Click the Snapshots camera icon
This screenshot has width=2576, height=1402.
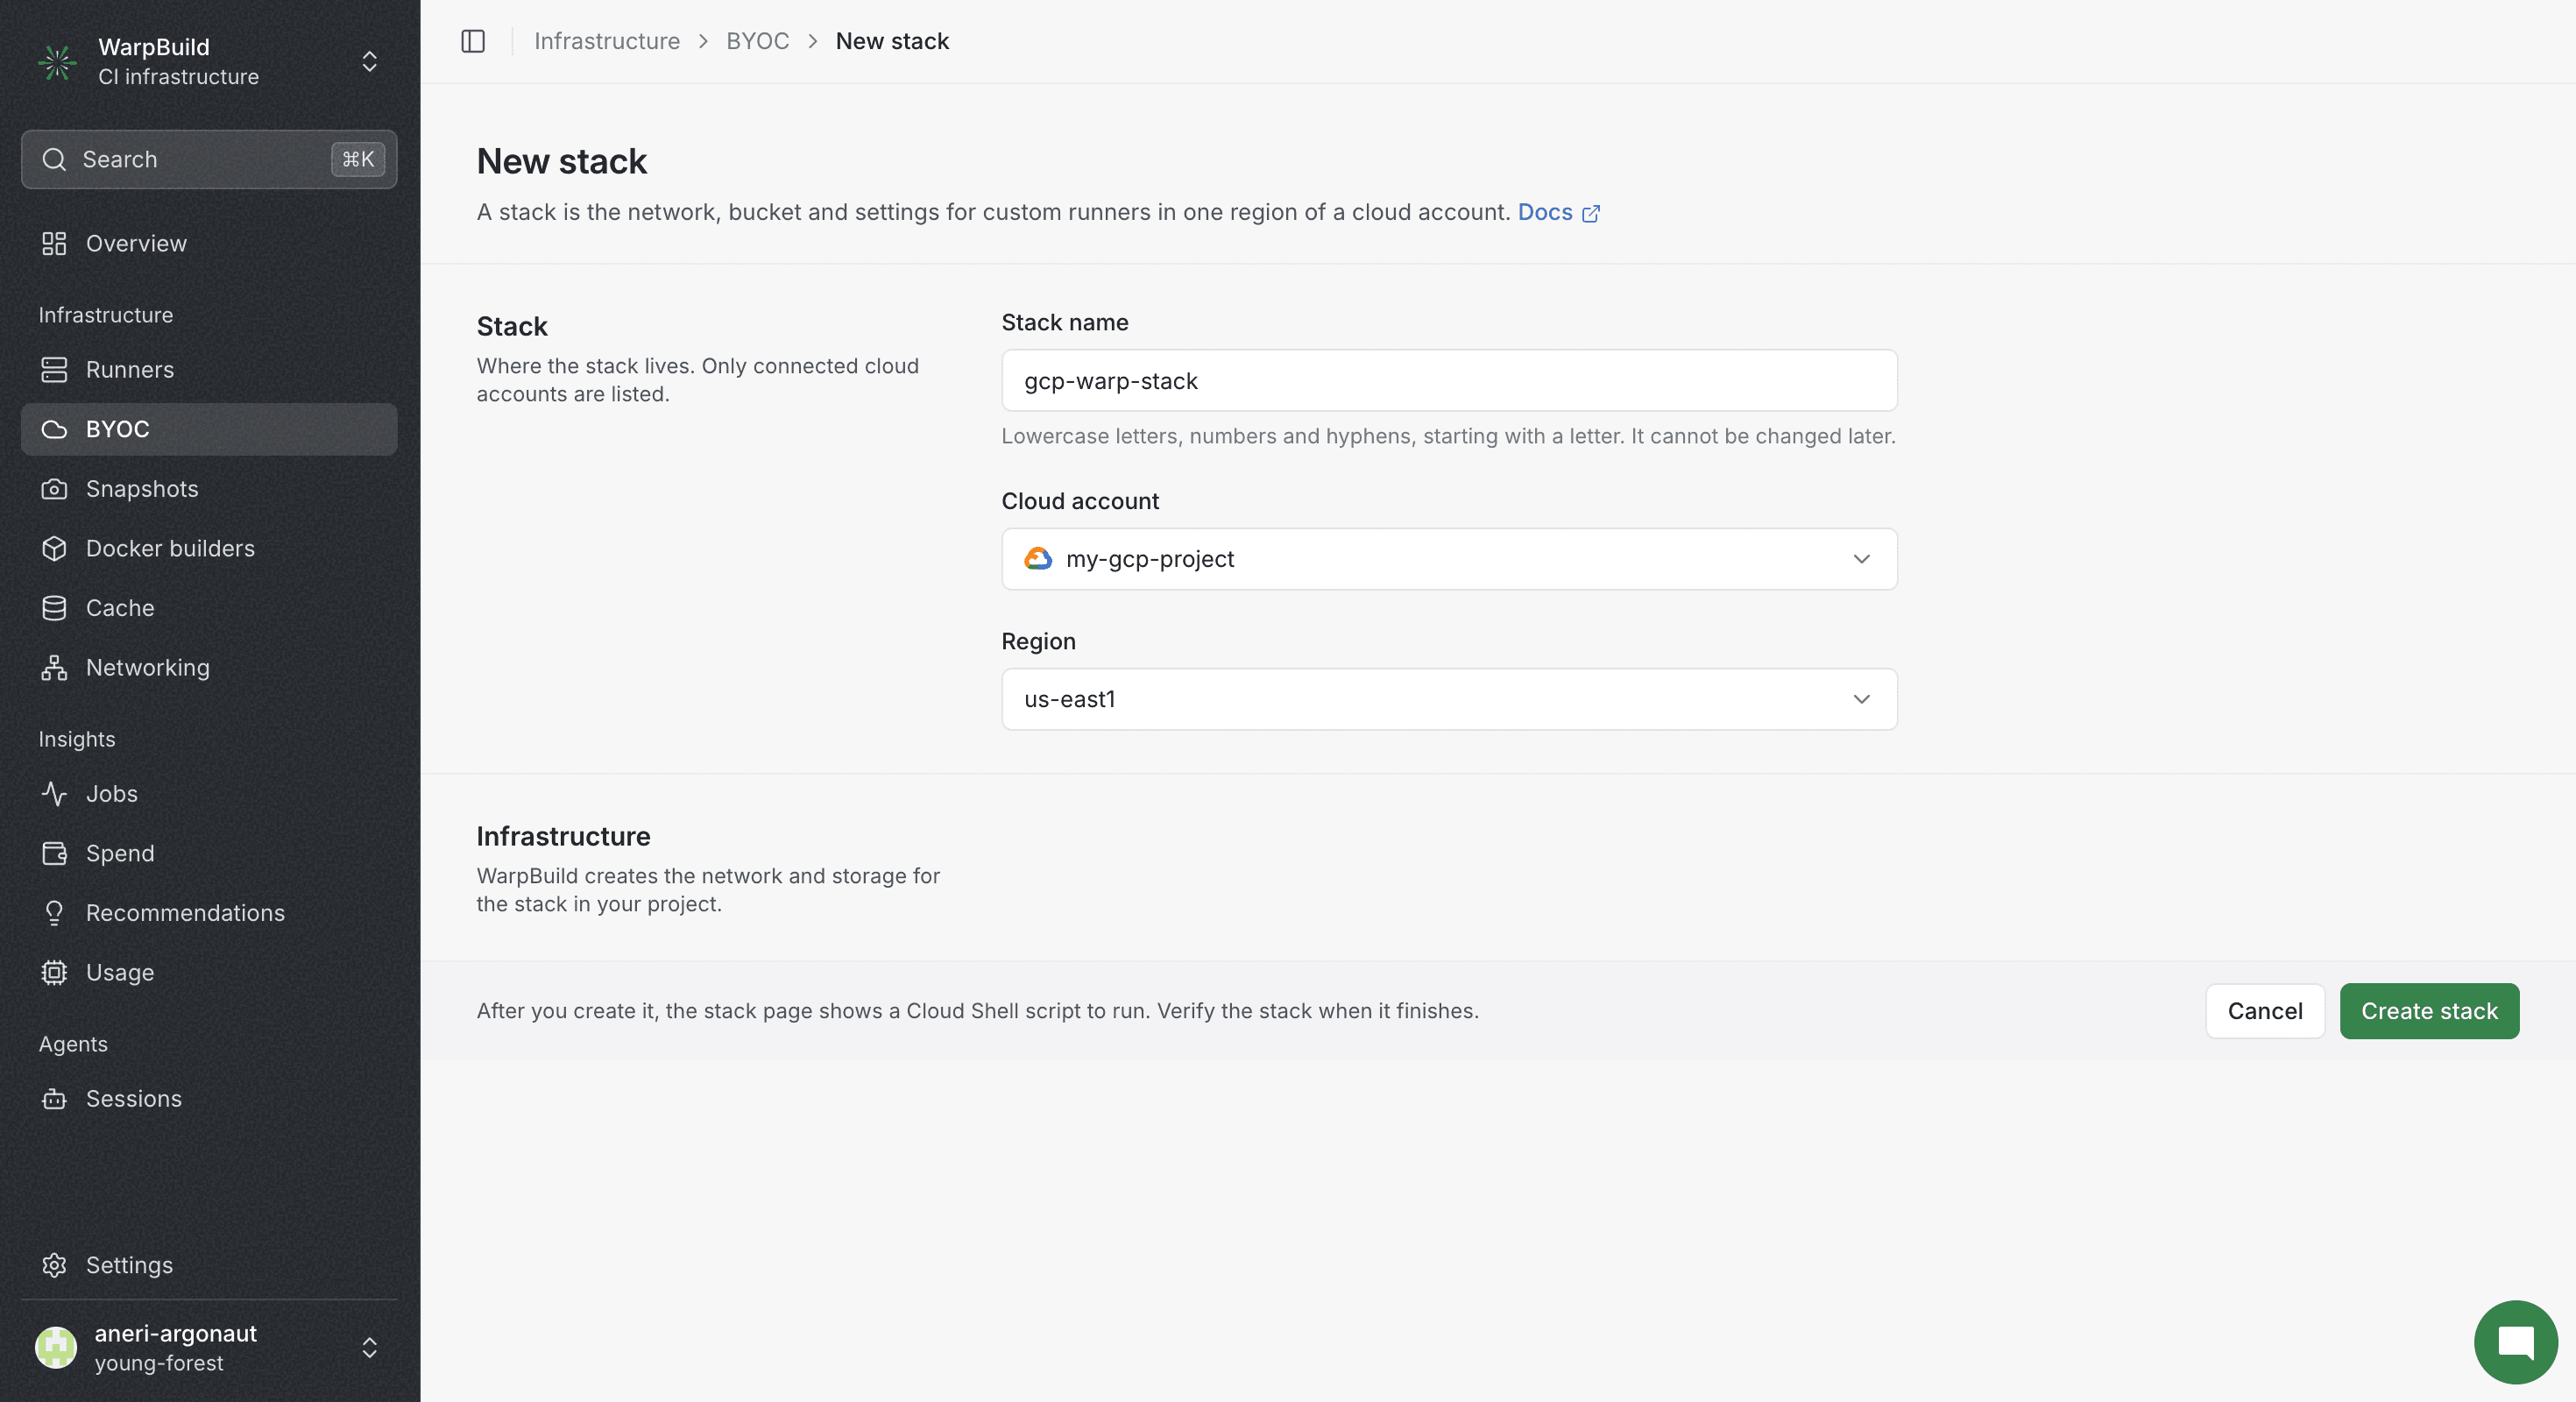click(x=54, y=489)
